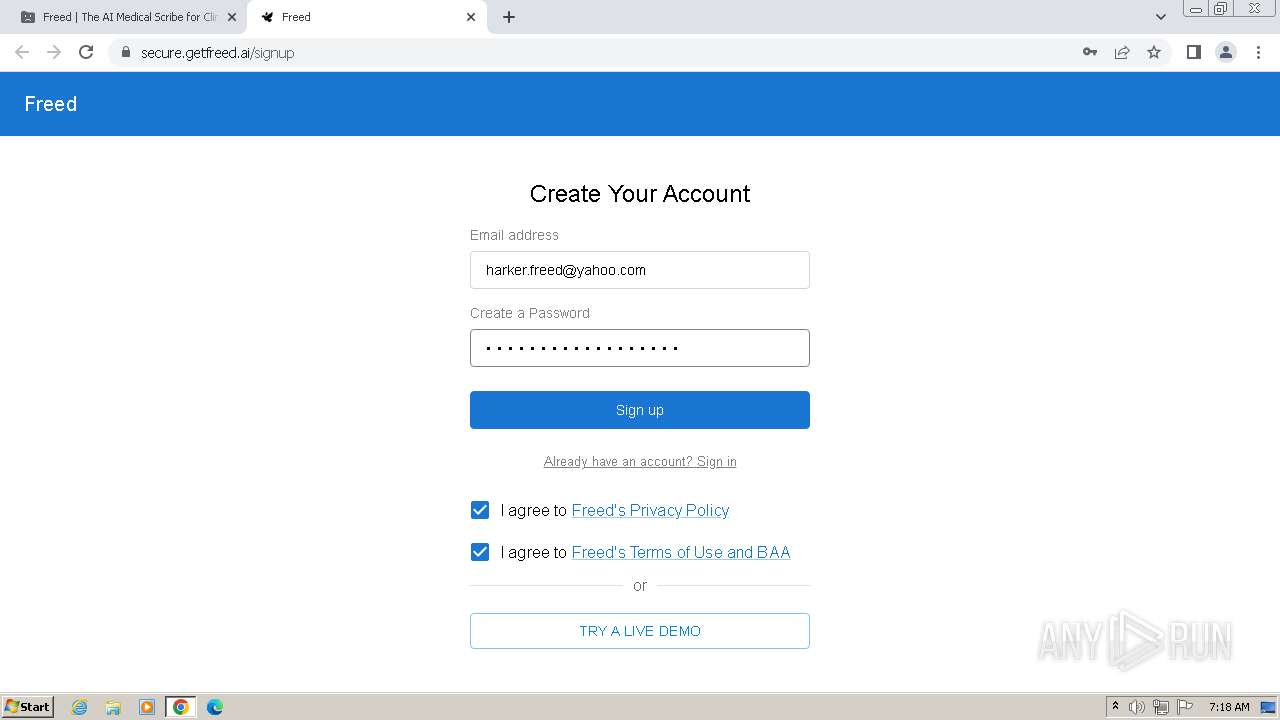Open Freed's Privacy Policy link

[x=650, y=510]
